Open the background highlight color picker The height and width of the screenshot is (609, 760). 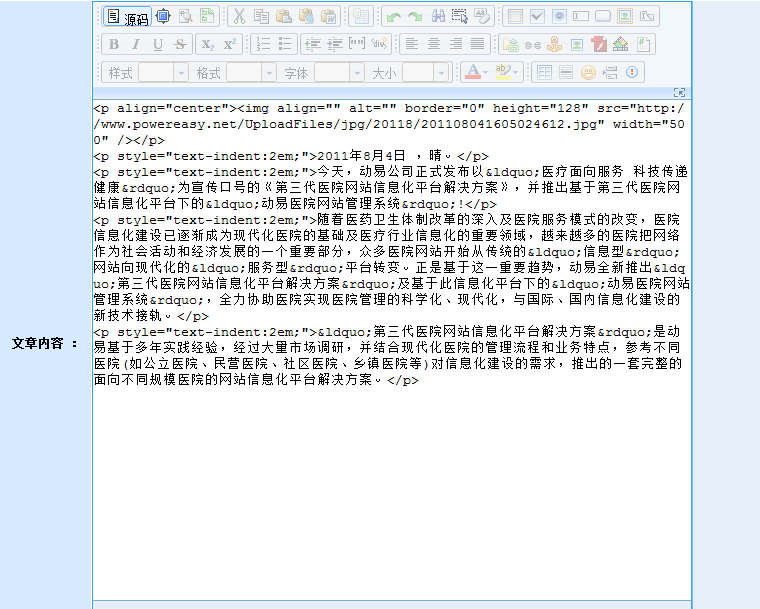pyautogui.click(x=508, y=72)
